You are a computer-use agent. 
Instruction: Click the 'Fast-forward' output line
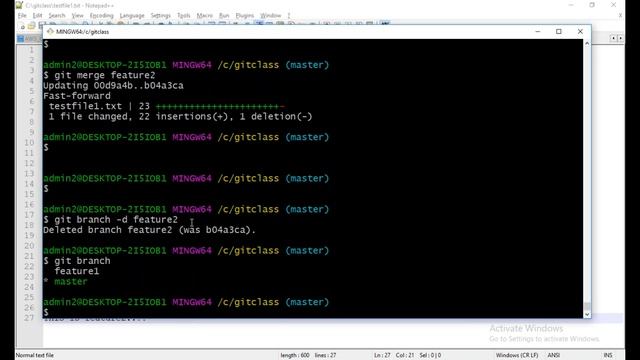[x=77, y=96]
